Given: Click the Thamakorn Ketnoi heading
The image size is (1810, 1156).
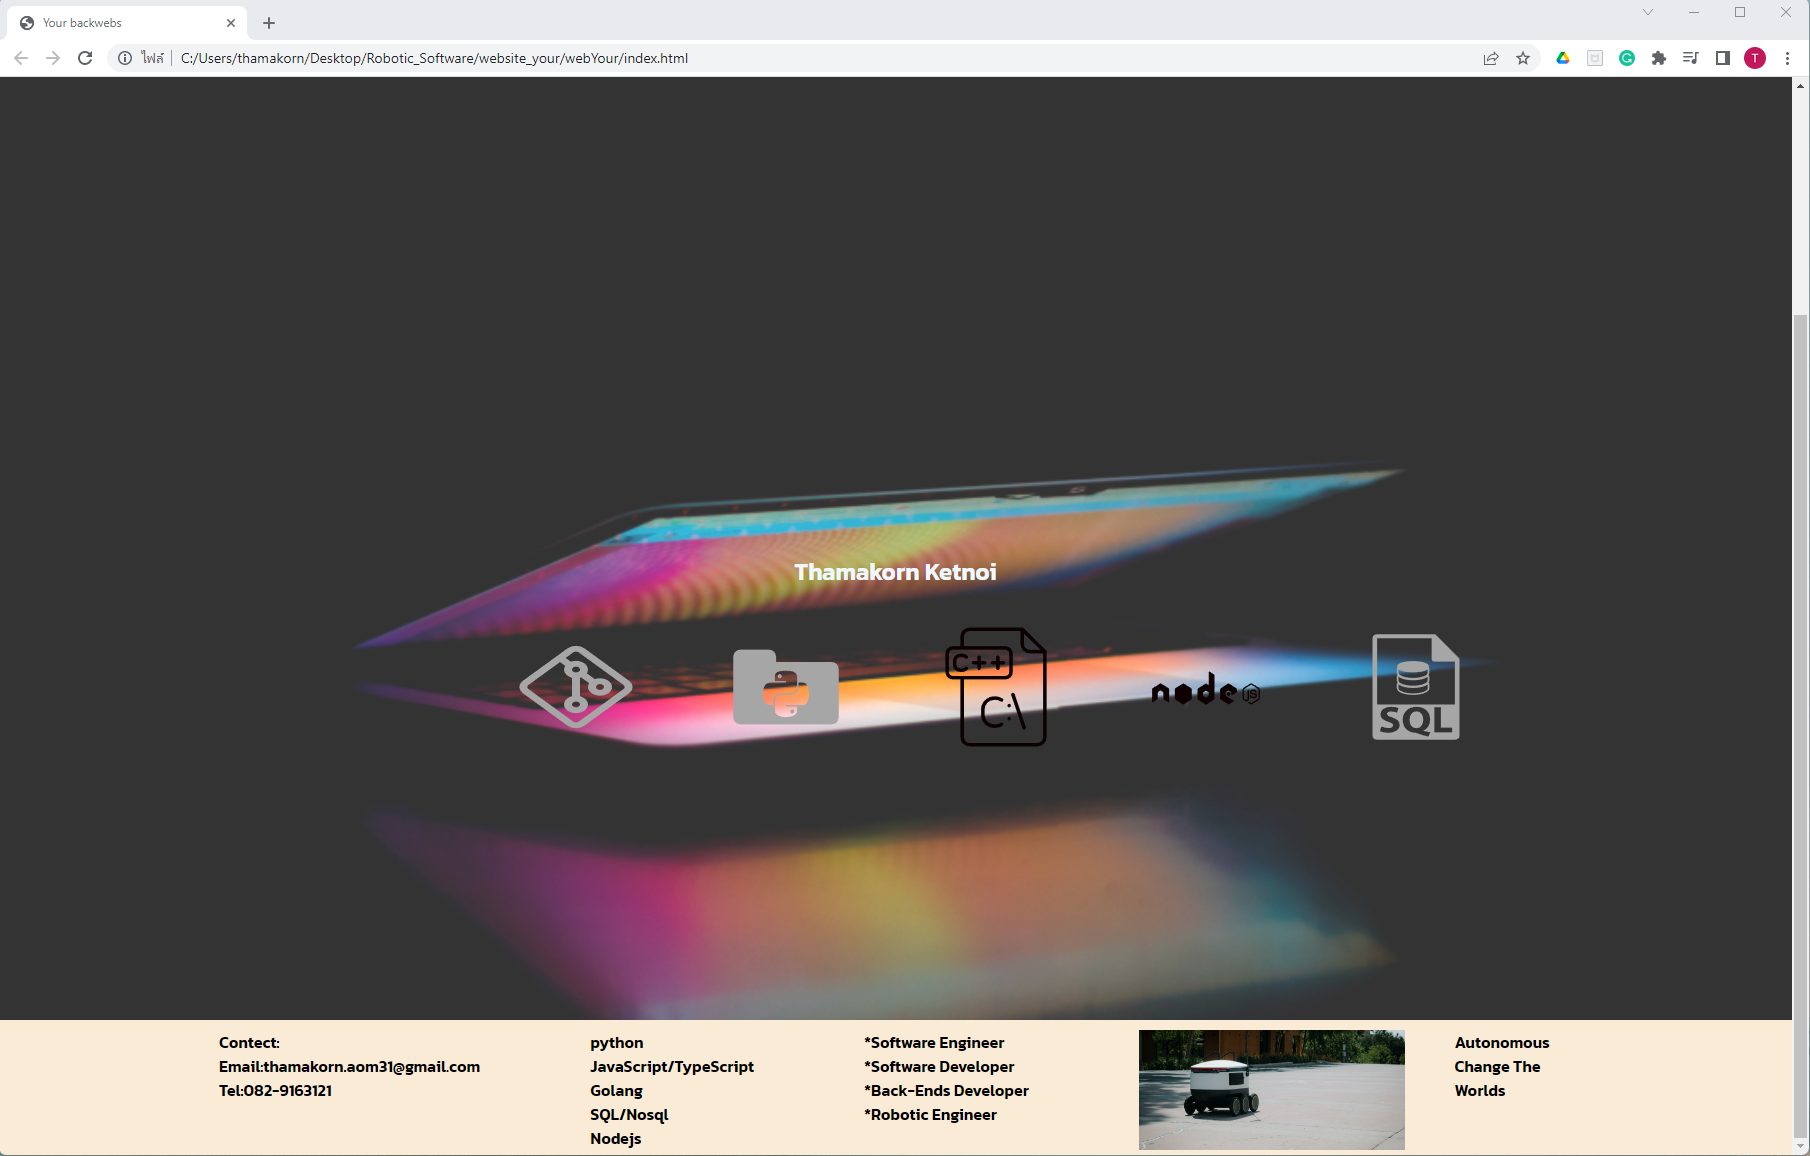Looking at the screenshot, I should 895,572.
